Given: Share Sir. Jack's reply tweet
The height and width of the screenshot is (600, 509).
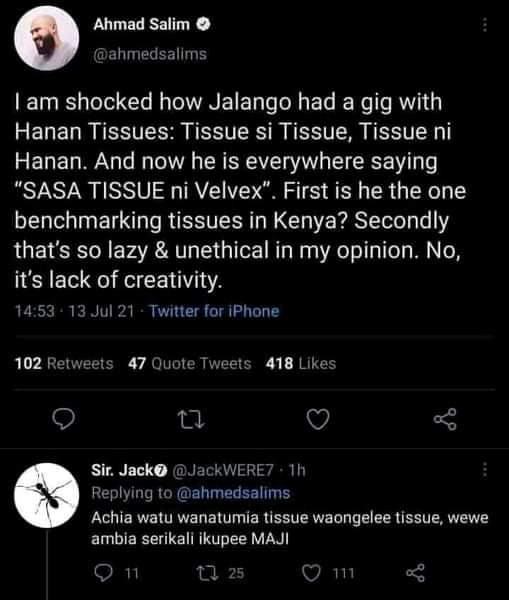Looking at the screenshot, I should [x=415, y=573].
